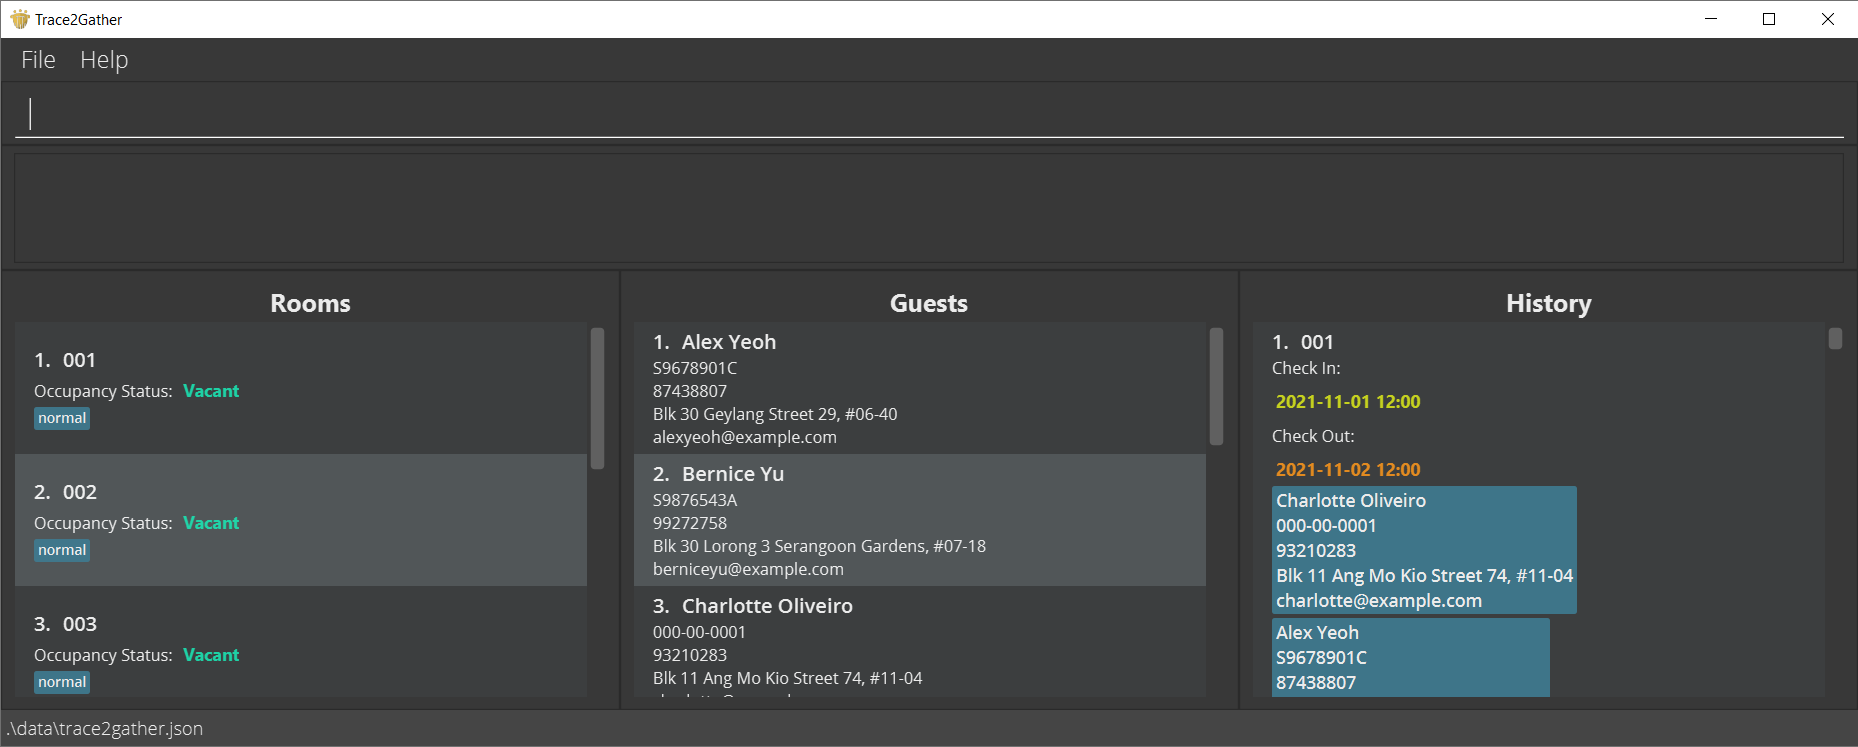Click the Rooms list scrollbar
Viewport: 1858px width, 747px height.
click(x=597, y=398)
